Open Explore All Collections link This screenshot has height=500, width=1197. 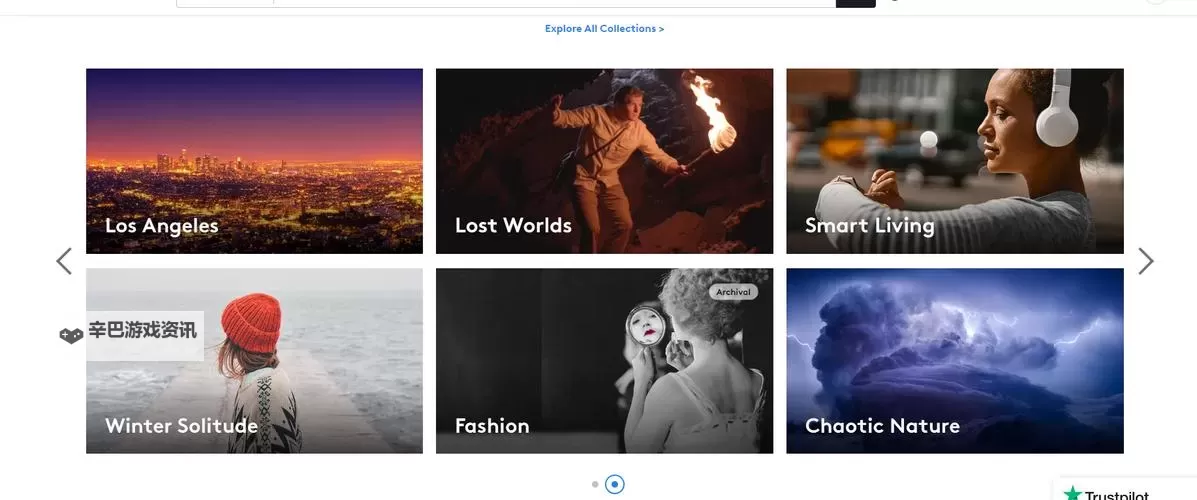[x=604, y=29]
